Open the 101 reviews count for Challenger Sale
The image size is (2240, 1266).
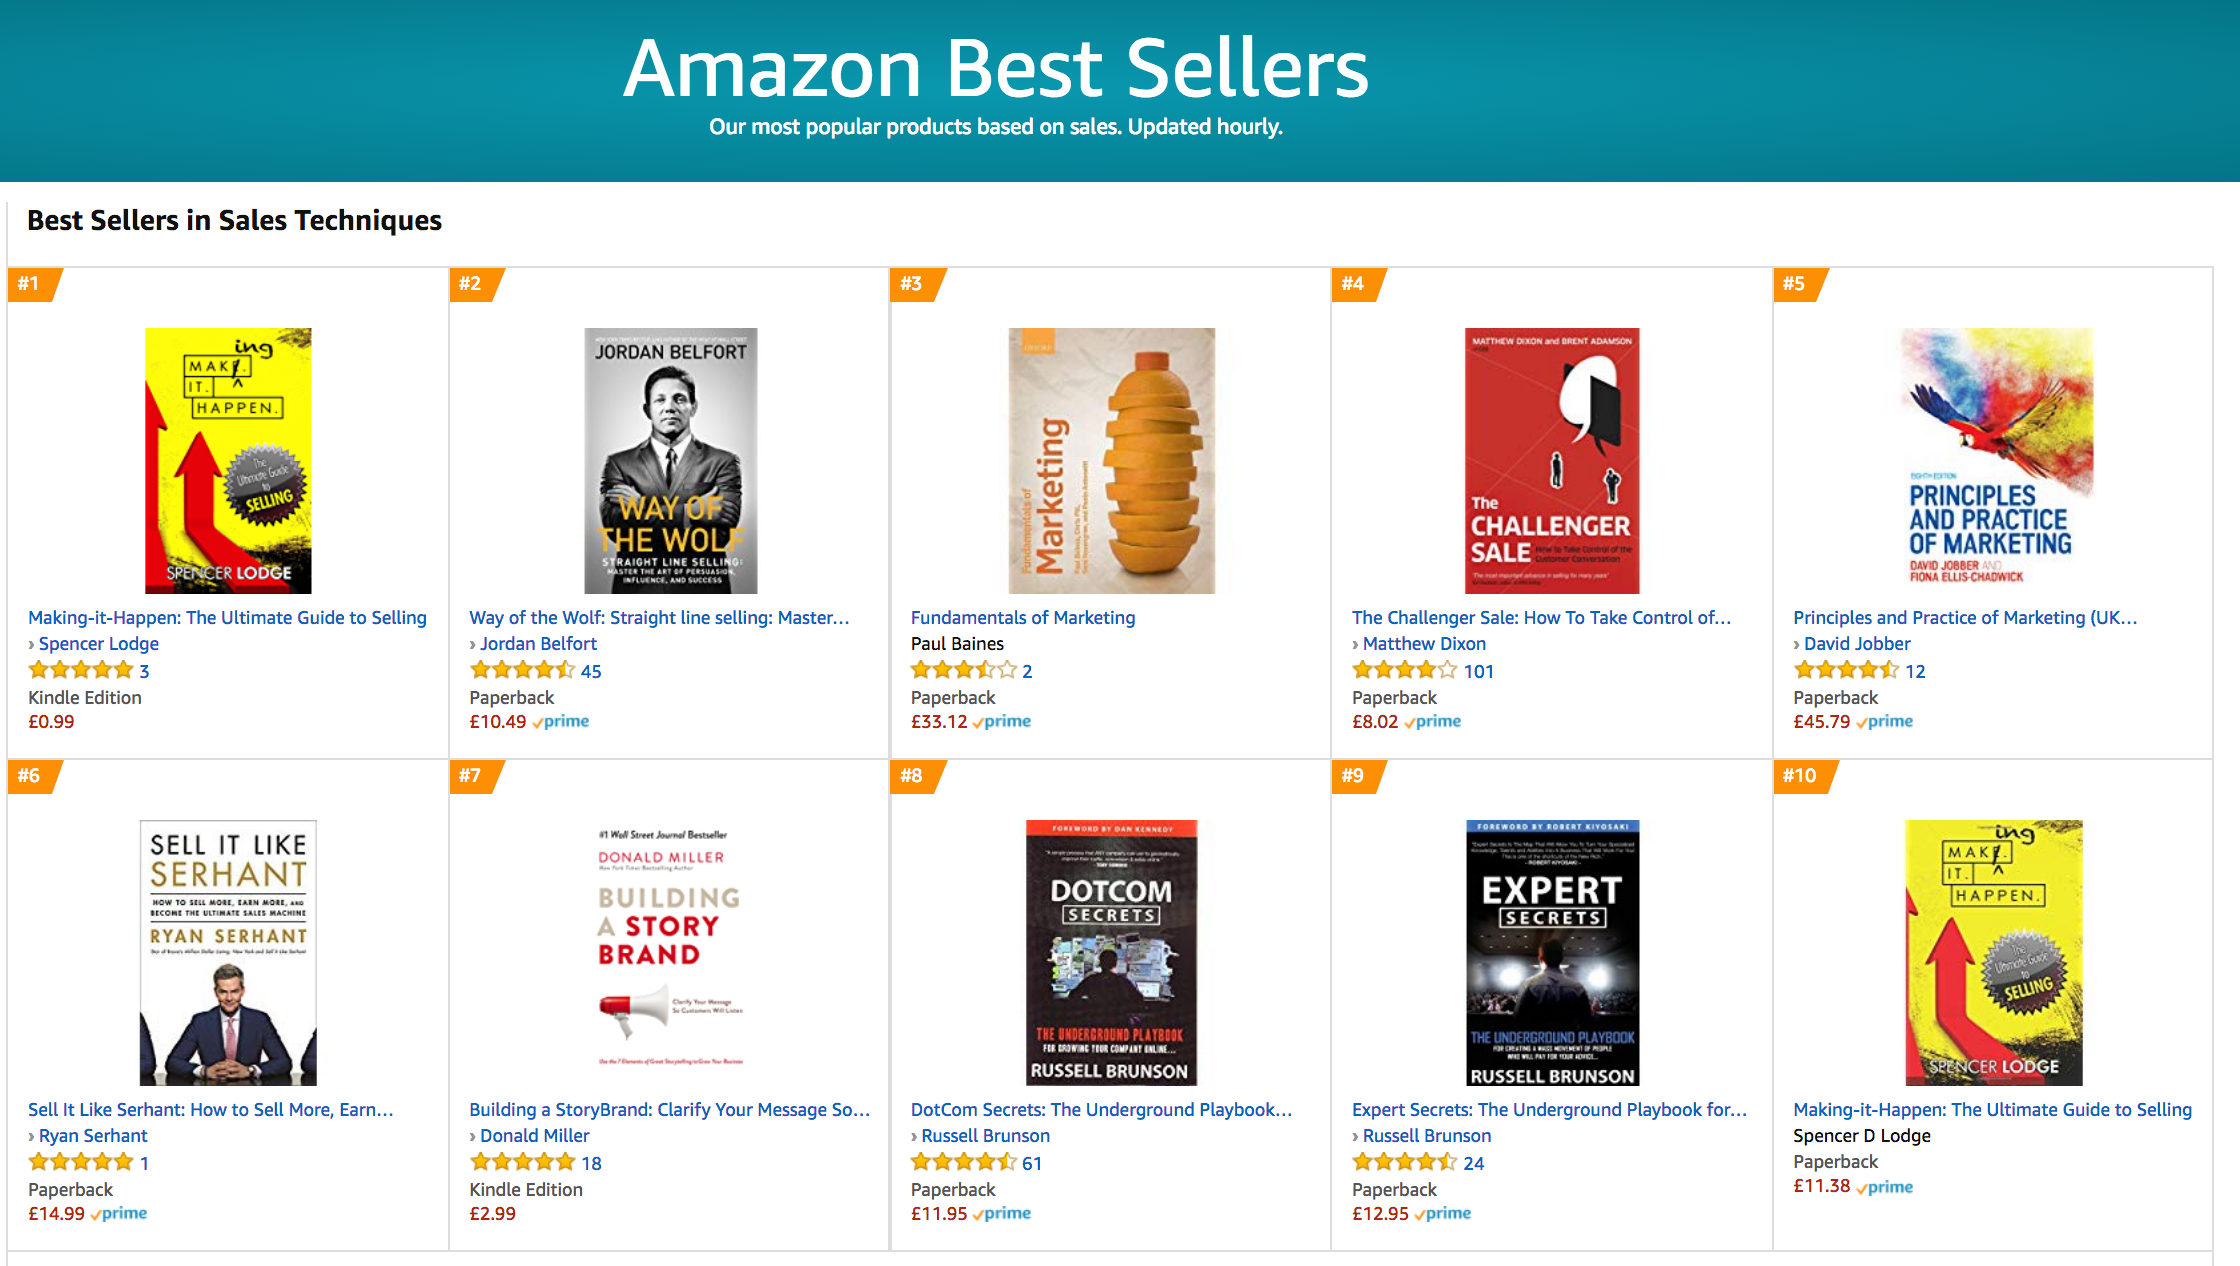(x=1478, y=671)
